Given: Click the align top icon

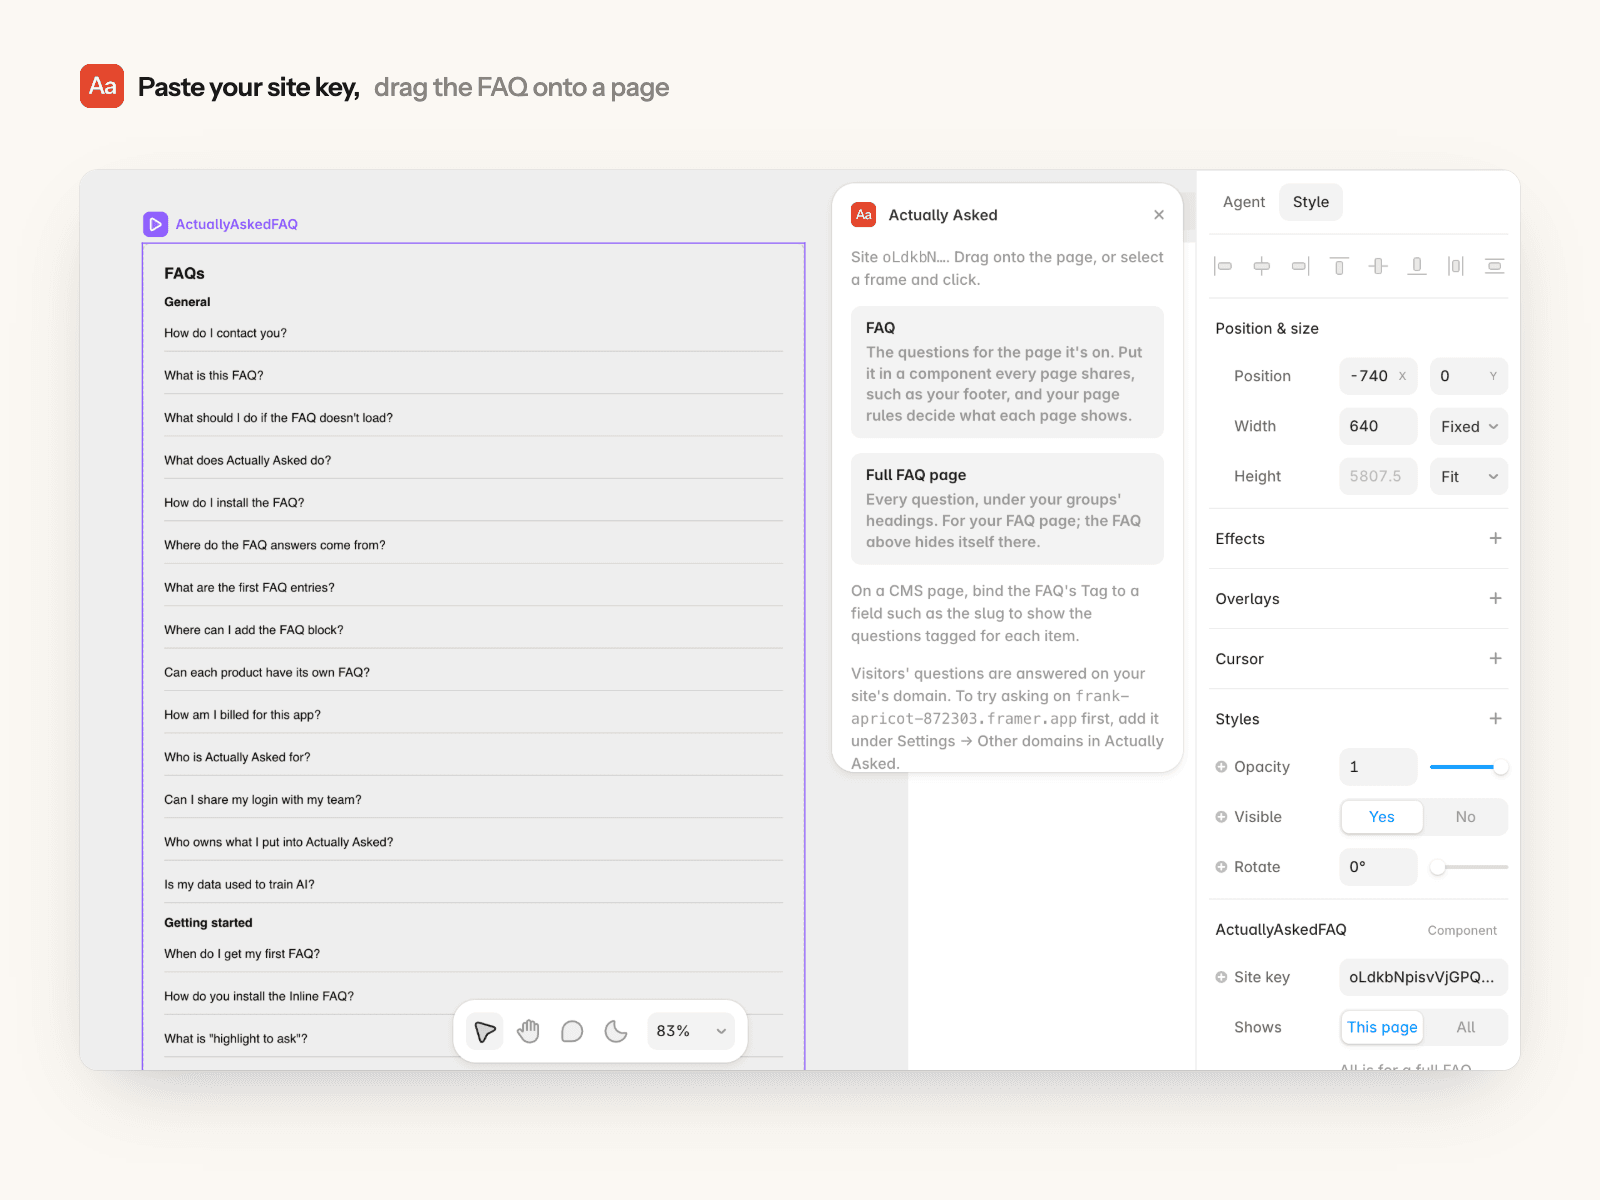Looking at the screenshot, I should coord(1339,266).
